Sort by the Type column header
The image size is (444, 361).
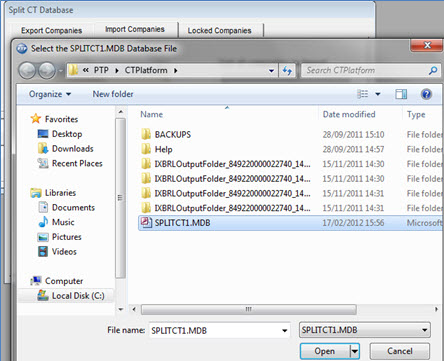pos(416,114)
